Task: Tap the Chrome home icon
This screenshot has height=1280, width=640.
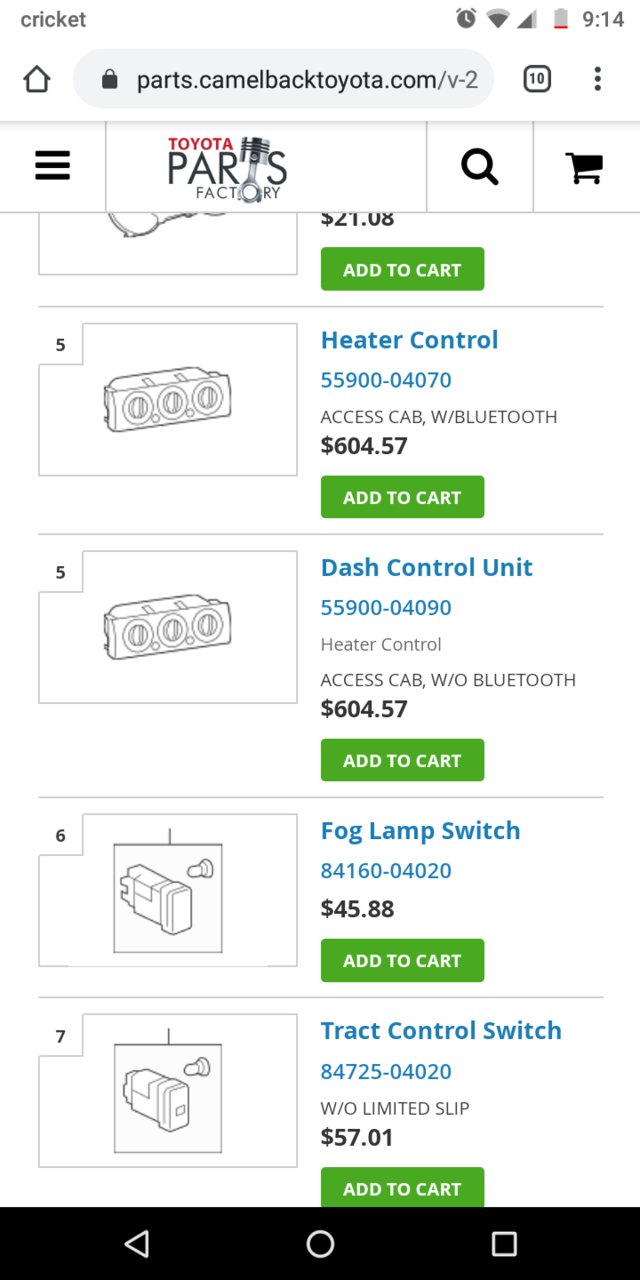Action: (37, 79)
